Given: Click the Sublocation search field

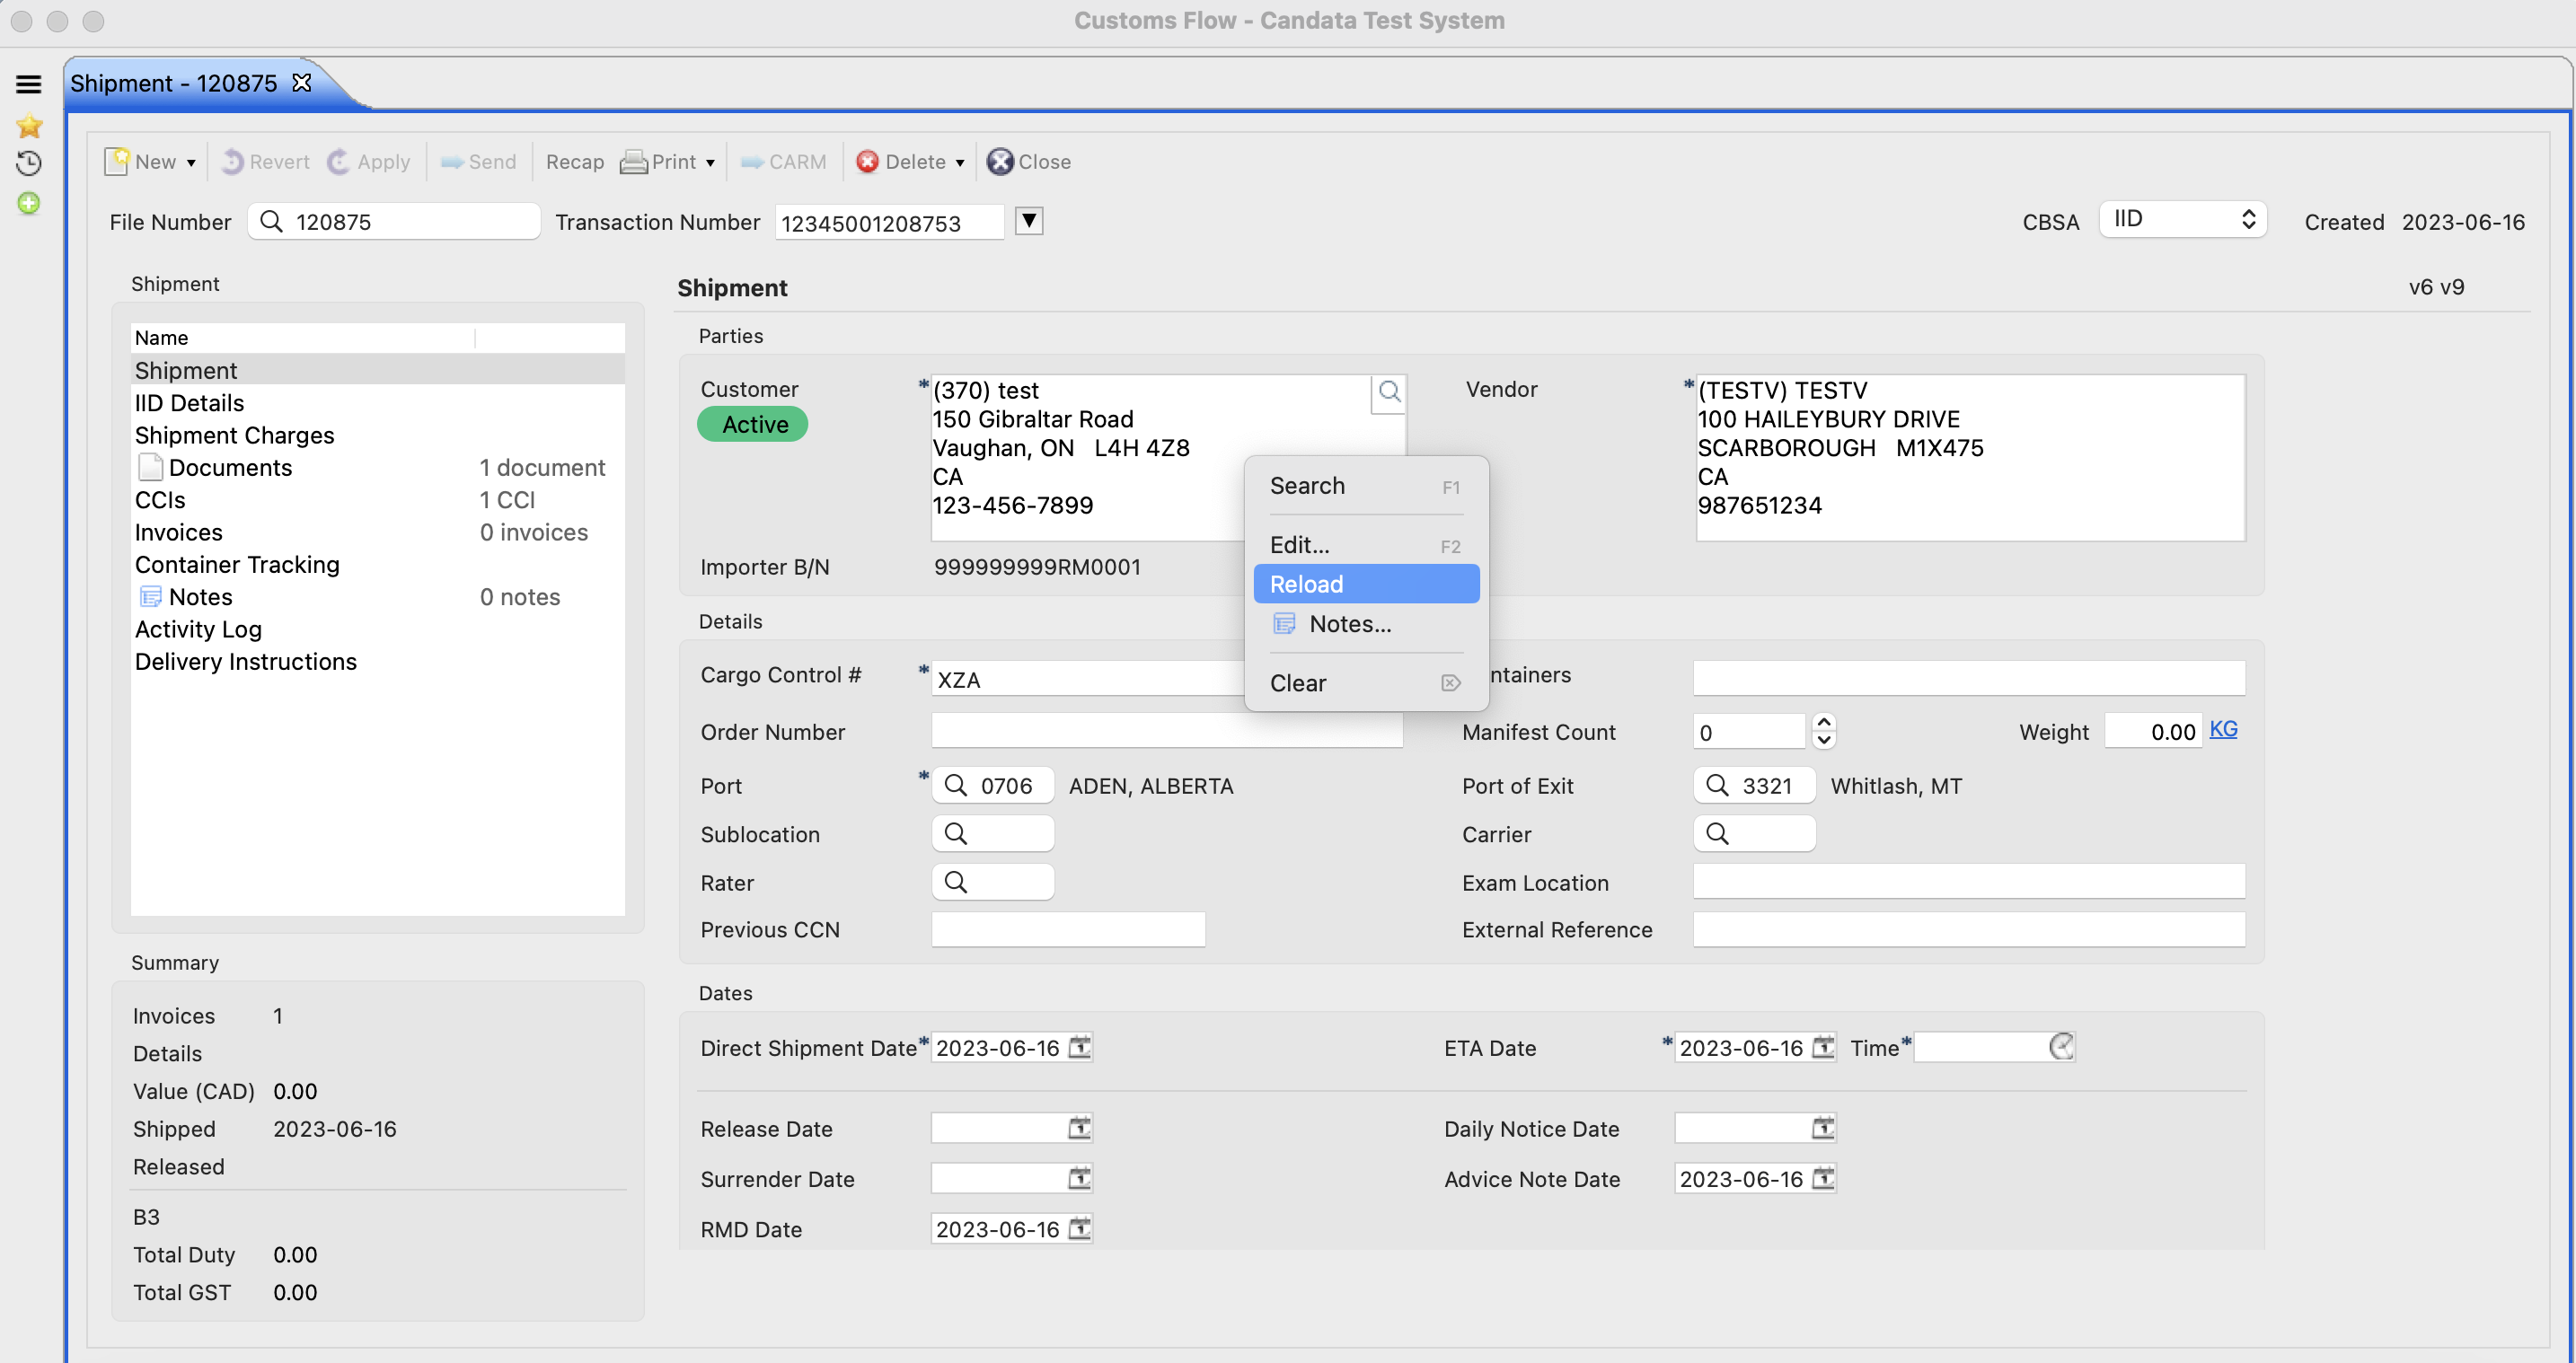Looking at the screenshot, I should (993, 834).
